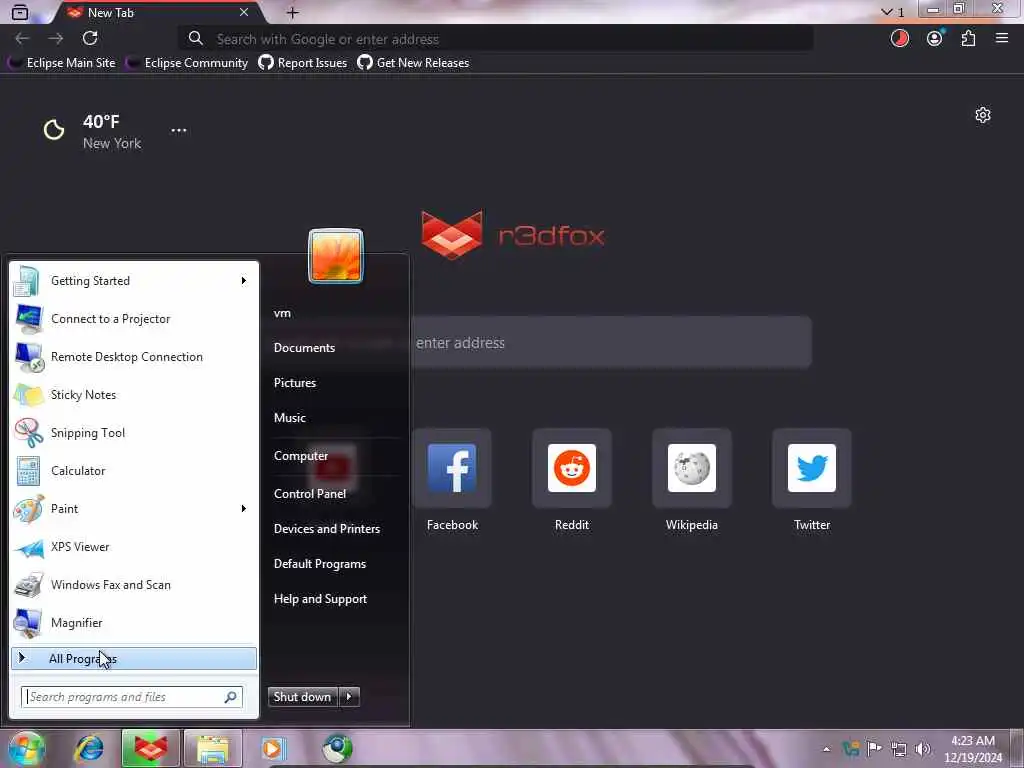This screenshot has height=768, width=1024.
Task: Launch Magnifier from Start menu
Action: pos(134,622)
